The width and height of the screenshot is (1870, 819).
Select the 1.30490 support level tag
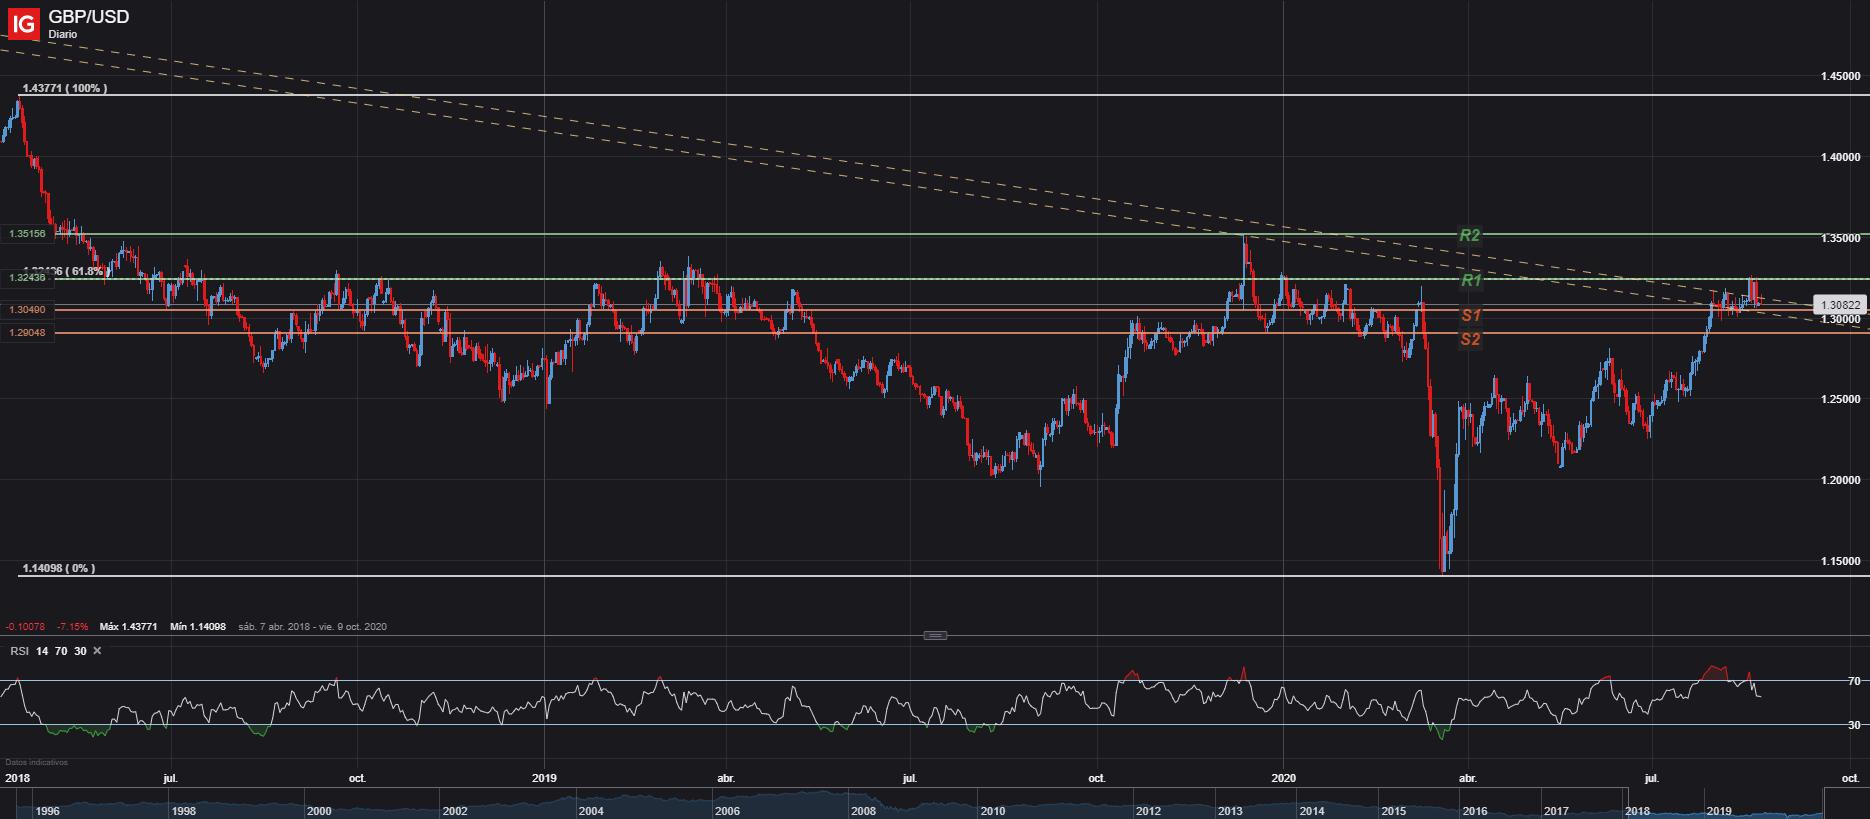tap(27, 310)
